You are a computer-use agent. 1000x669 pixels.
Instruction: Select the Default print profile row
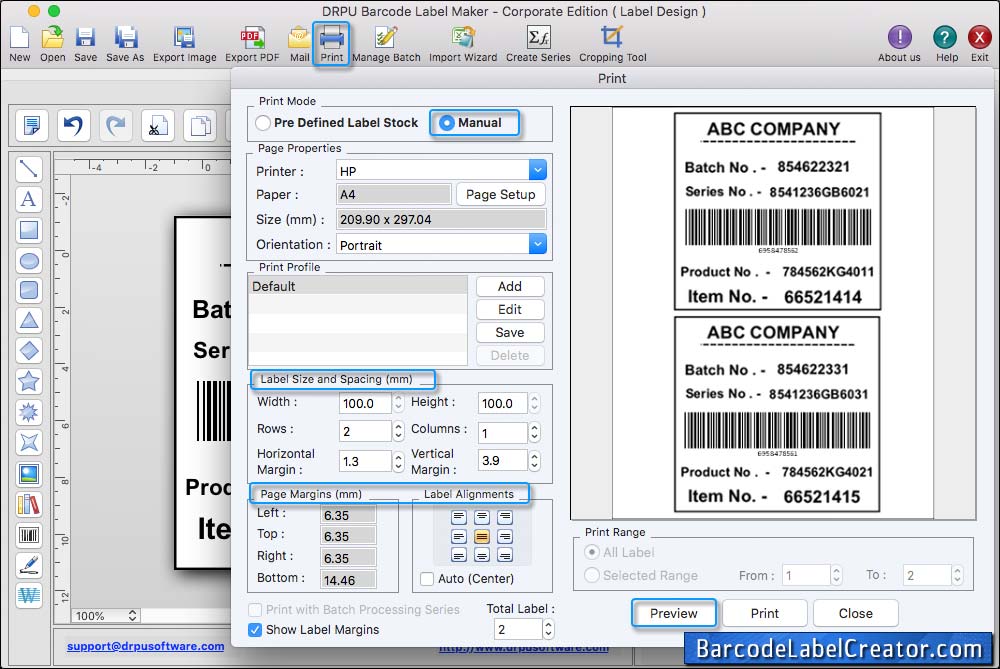[358, 286]
